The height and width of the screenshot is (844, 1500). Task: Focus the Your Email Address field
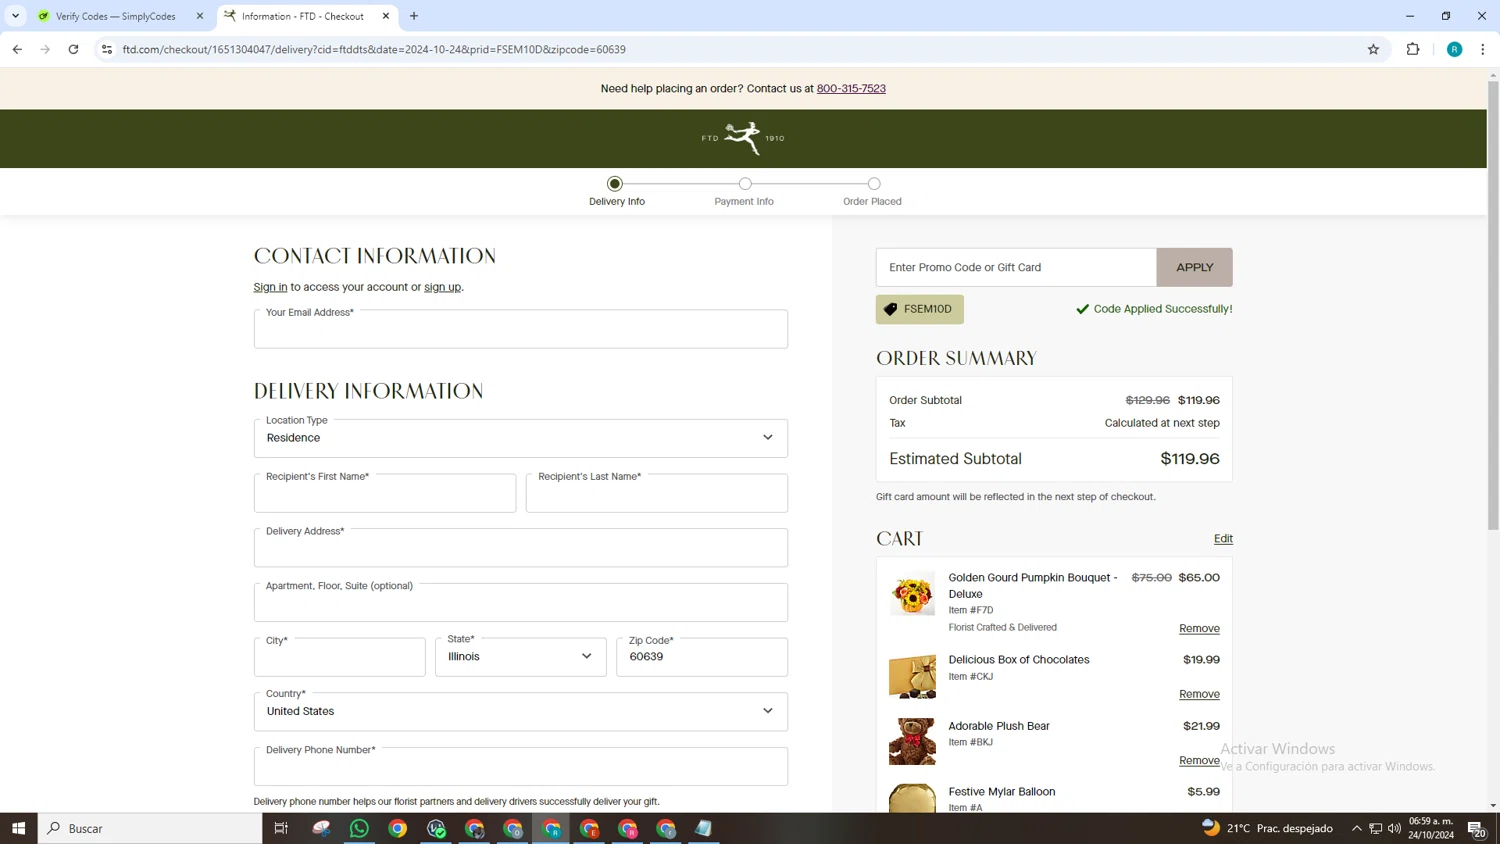click(x=520, y=329)
